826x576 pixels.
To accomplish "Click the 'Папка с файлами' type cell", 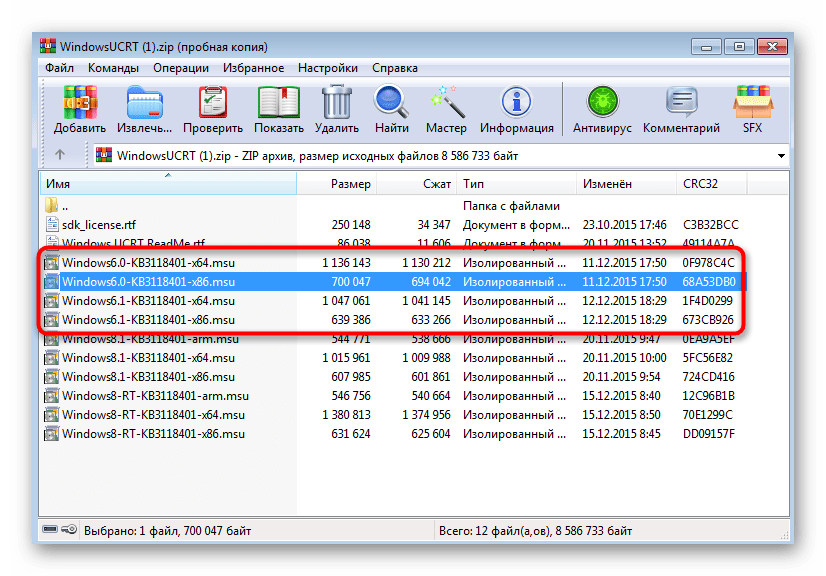I will [511, 206].
